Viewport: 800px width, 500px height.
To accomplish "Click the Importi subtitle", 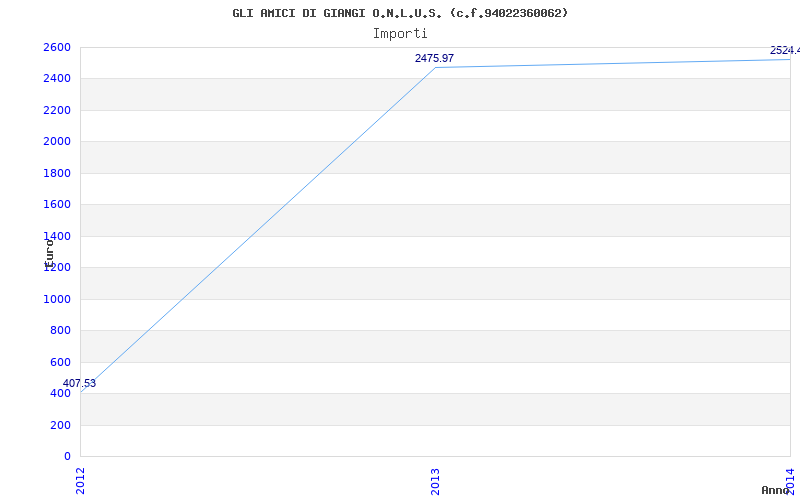I will click(x=400, y=34).
